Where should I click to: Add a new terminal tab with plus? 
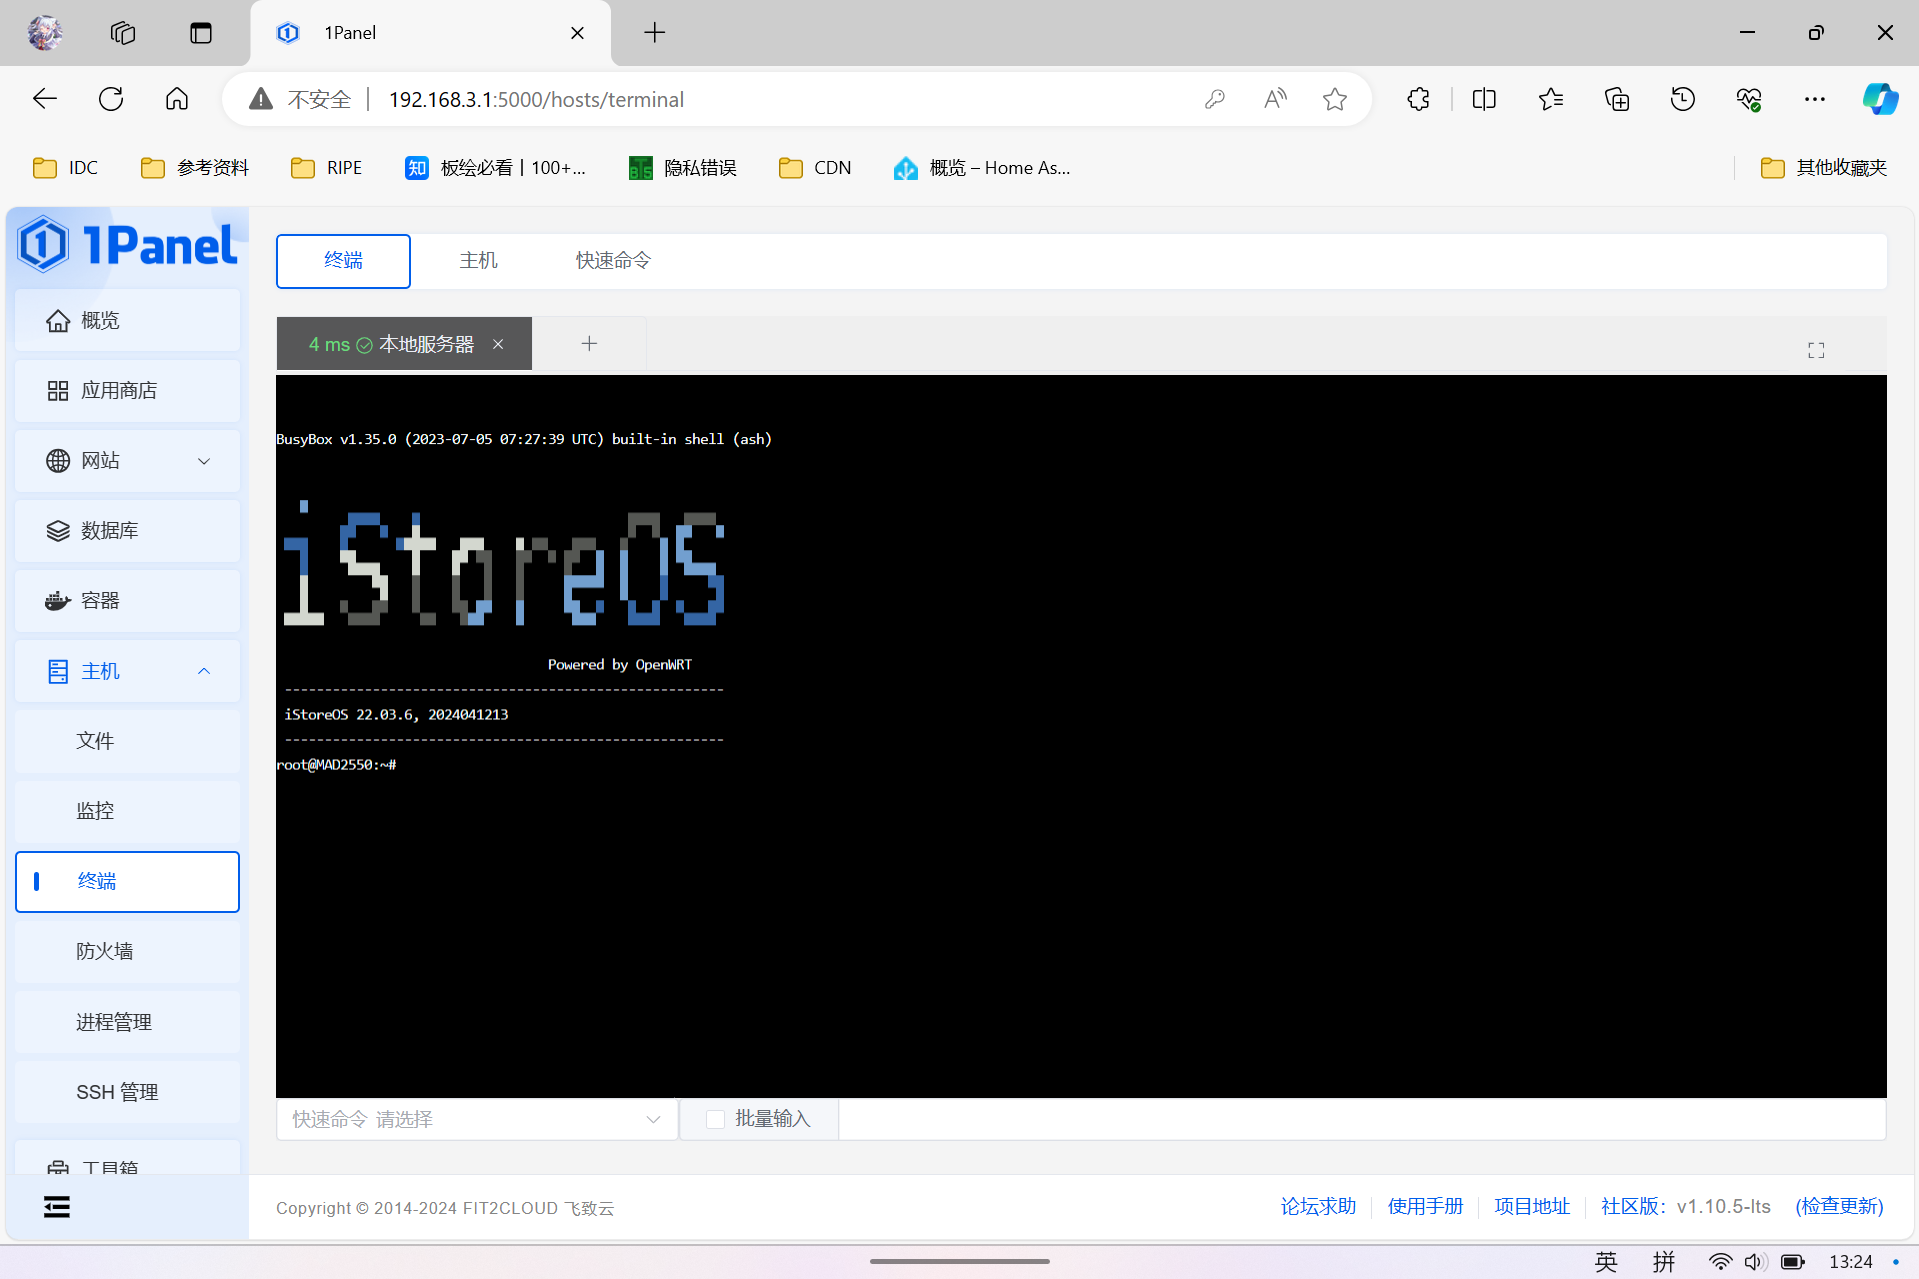589,344
